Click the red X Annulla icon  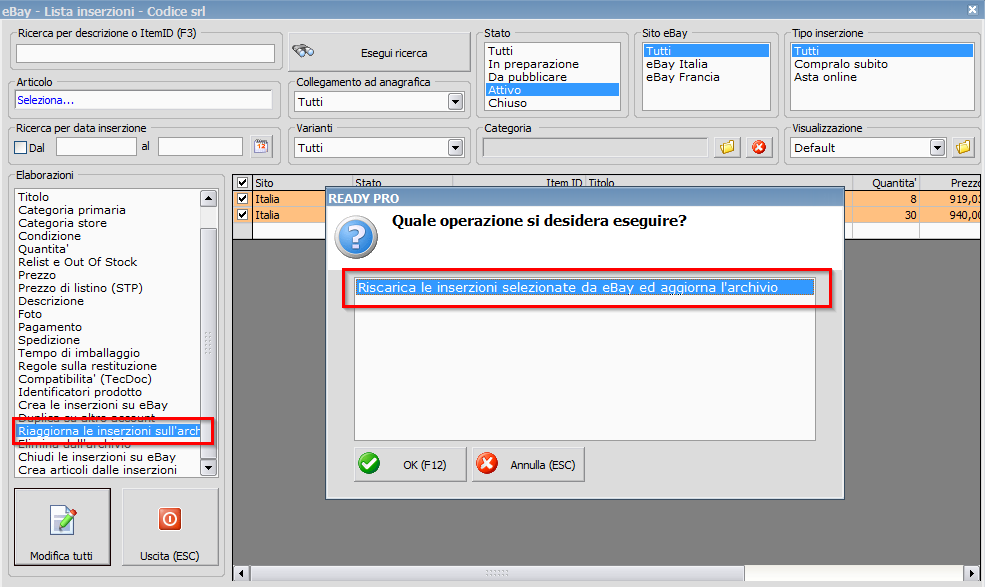click(x=487, y=464)
